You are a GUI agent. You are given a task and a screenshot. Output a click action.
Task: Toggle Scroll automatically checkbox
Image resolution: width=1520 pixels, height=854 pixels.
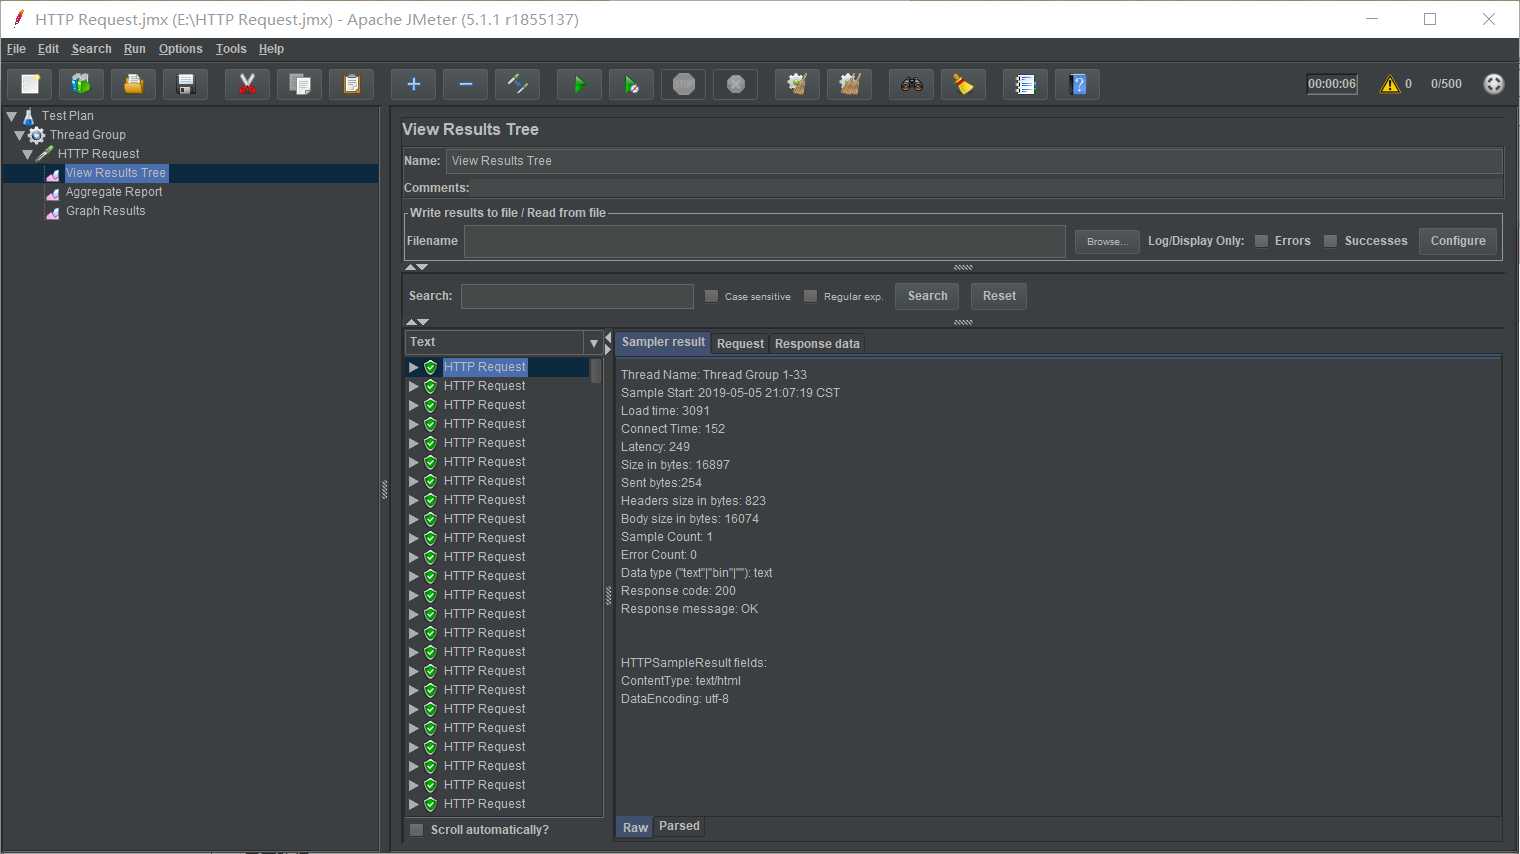[417, 830]
